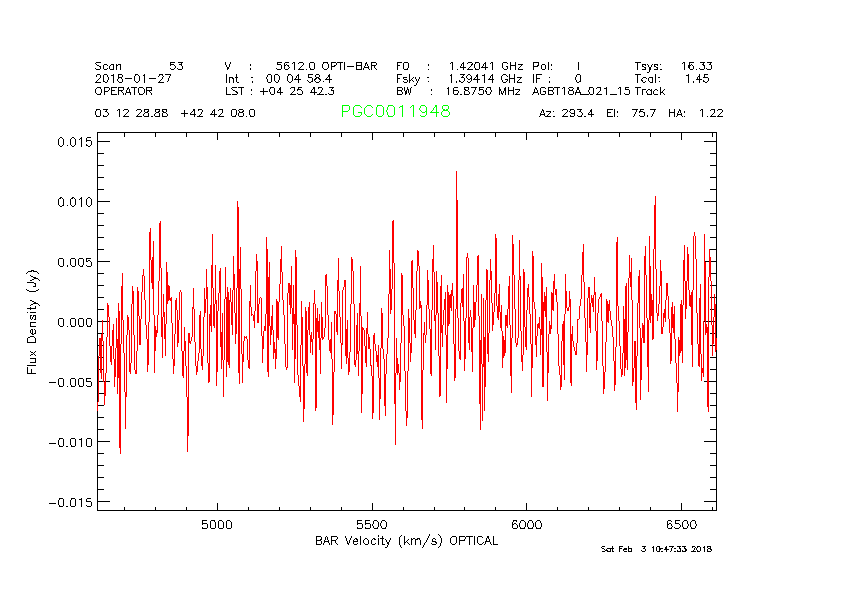Click the OPERATOR label in header

[x=123, y=90]
